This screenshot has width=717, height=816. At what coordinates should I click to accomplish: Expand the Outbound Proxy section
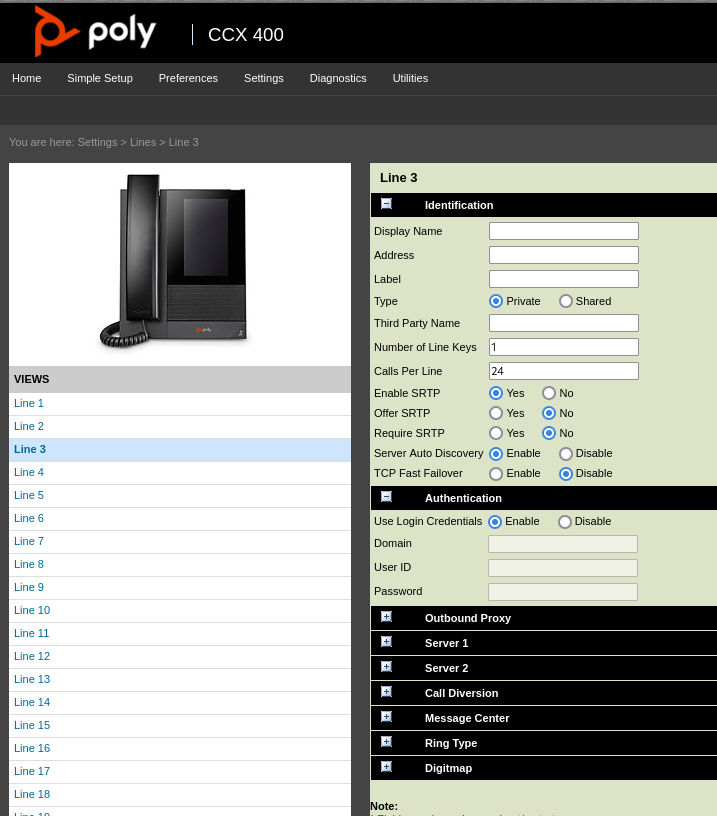[x=386, y=617]
